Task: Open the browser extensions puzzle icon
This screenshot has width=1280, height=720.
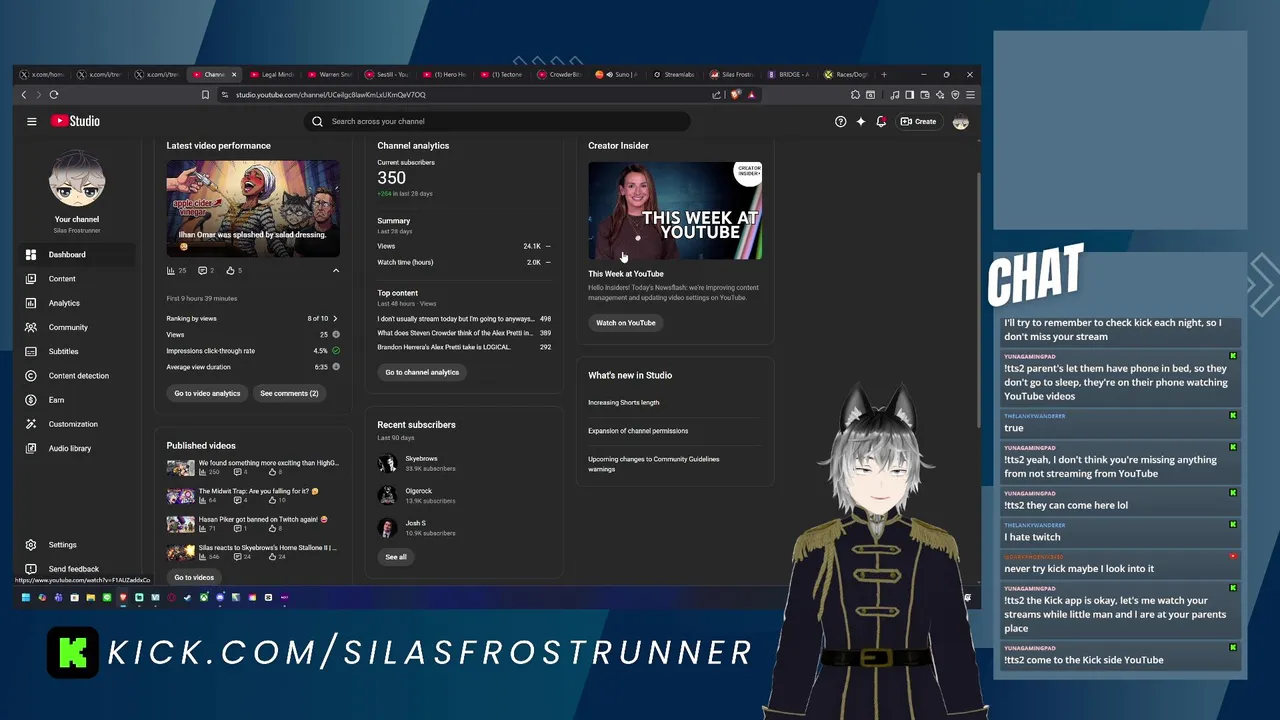Action: tap(855, 95)
